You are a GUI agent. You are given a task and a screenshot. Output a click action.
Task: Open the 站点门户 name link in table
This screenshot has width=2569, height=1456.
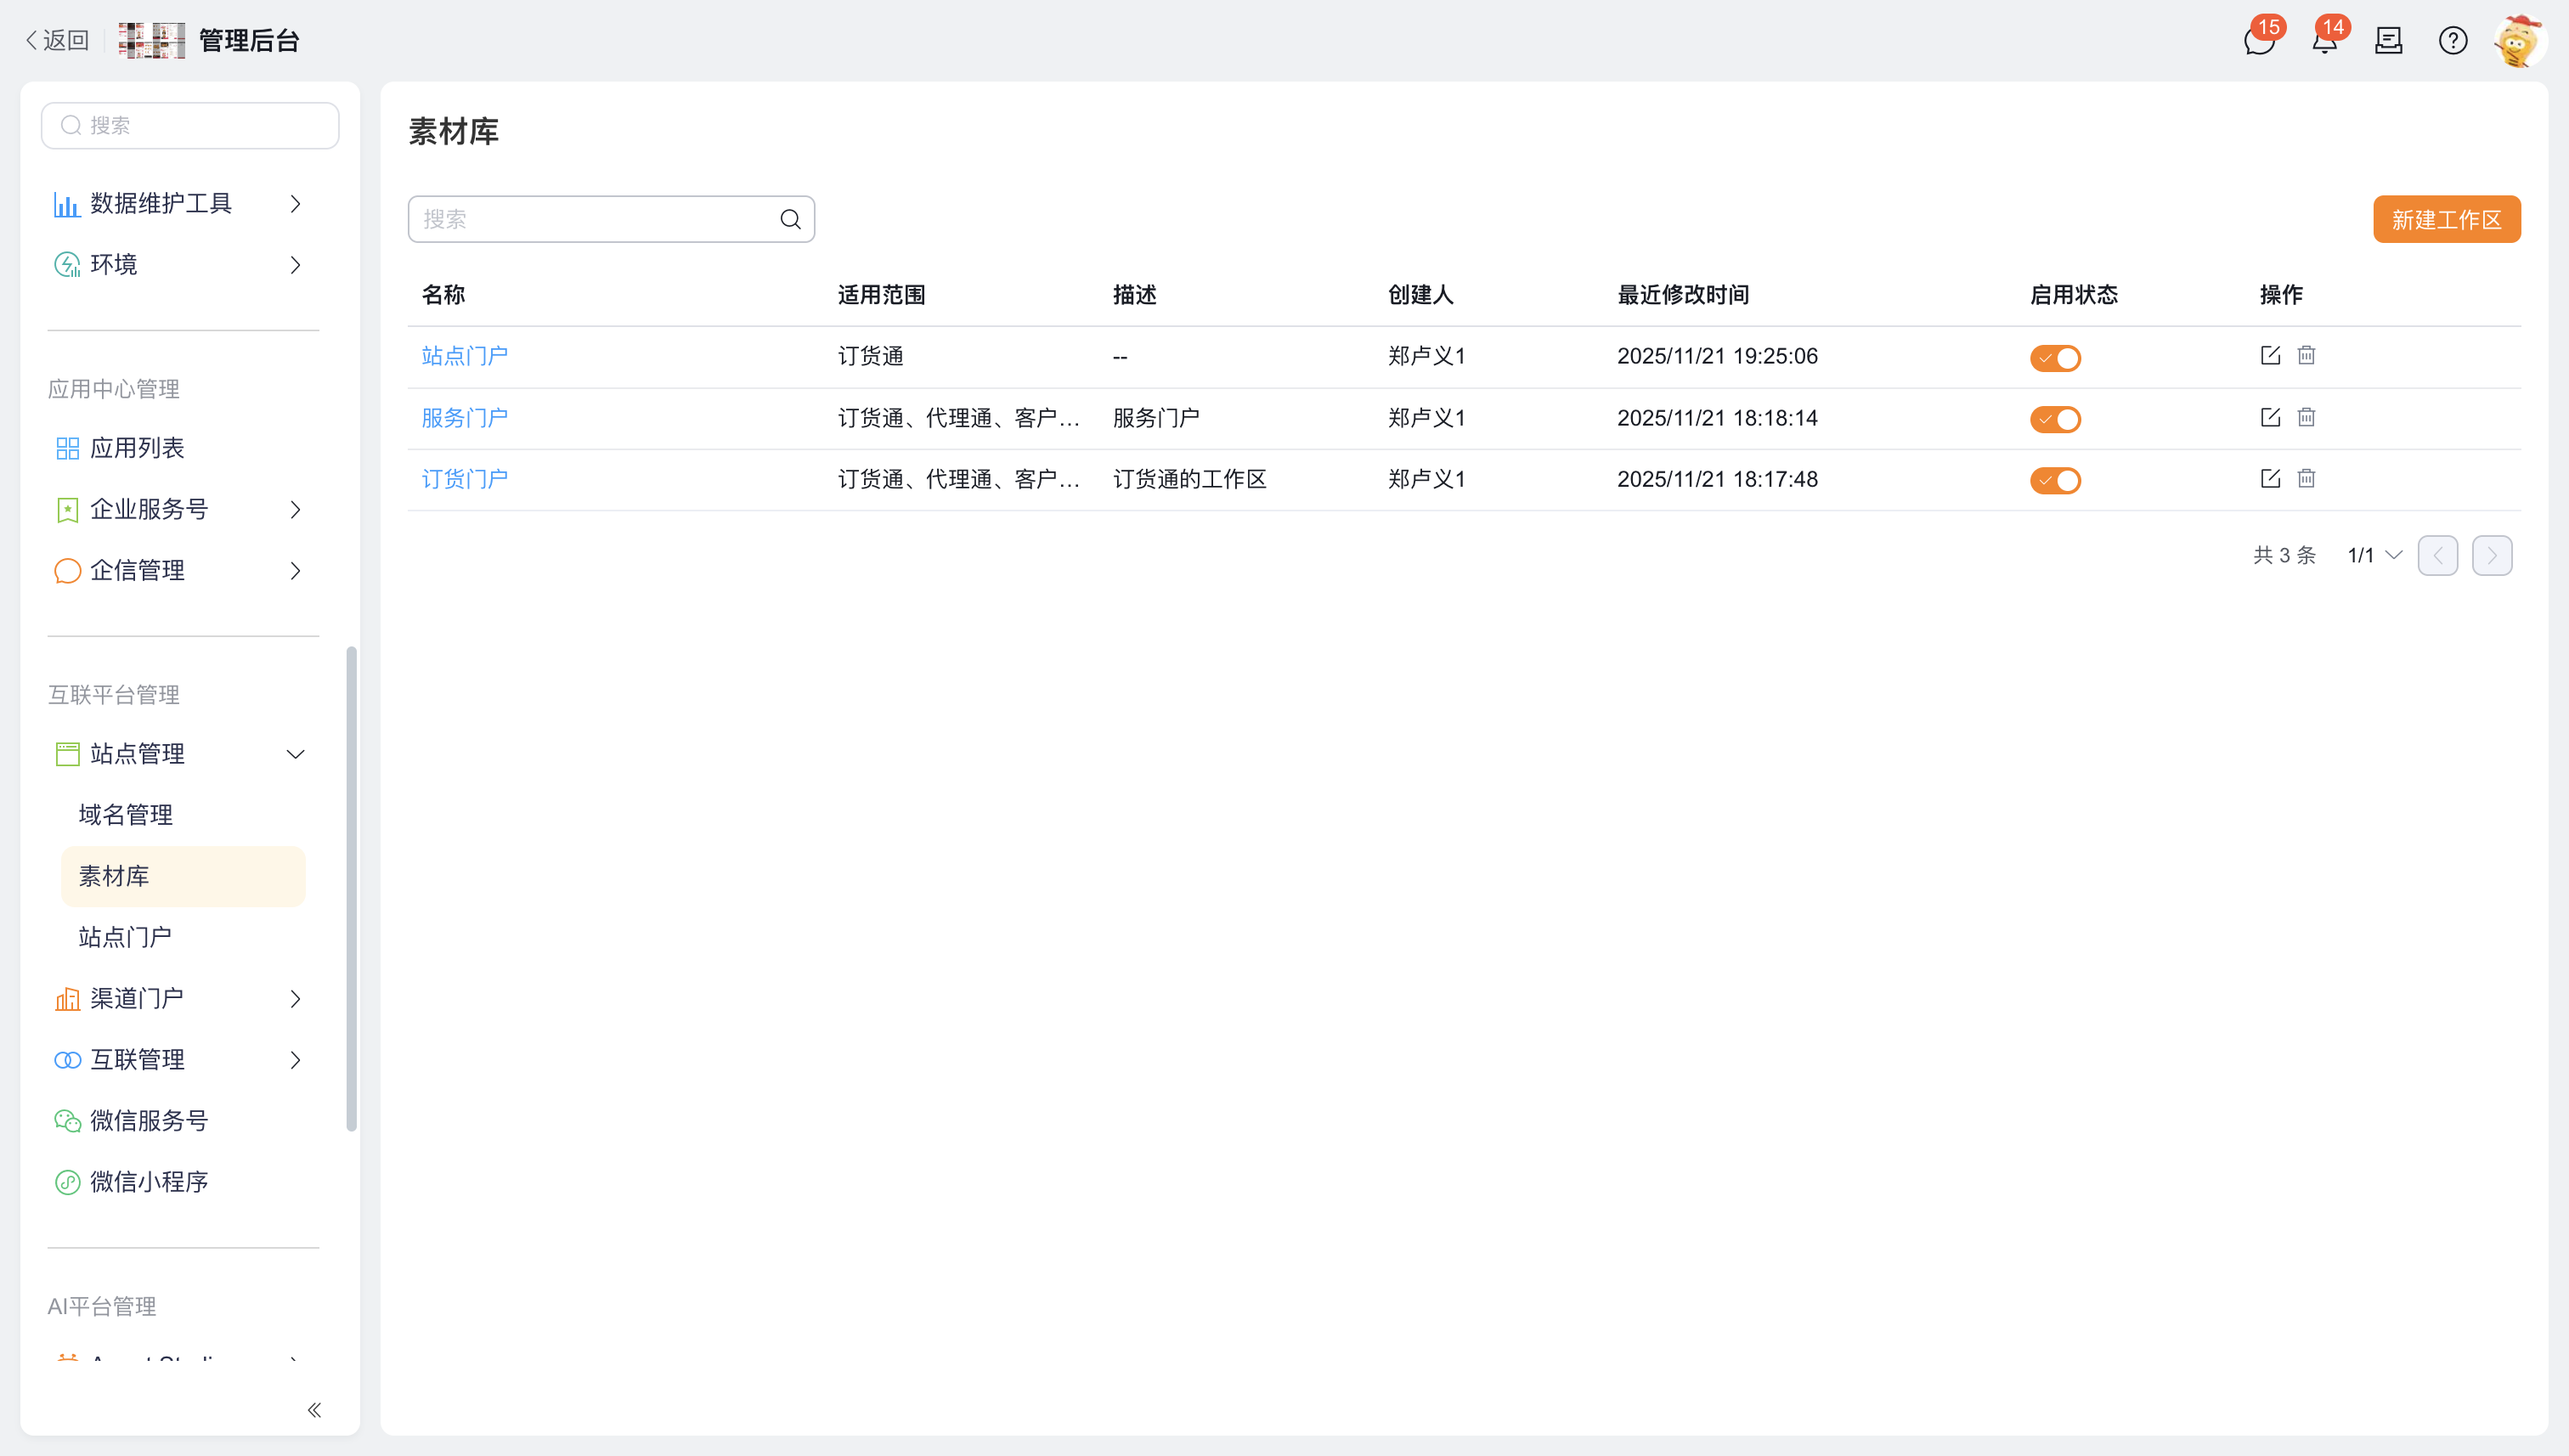pos(464,356)
